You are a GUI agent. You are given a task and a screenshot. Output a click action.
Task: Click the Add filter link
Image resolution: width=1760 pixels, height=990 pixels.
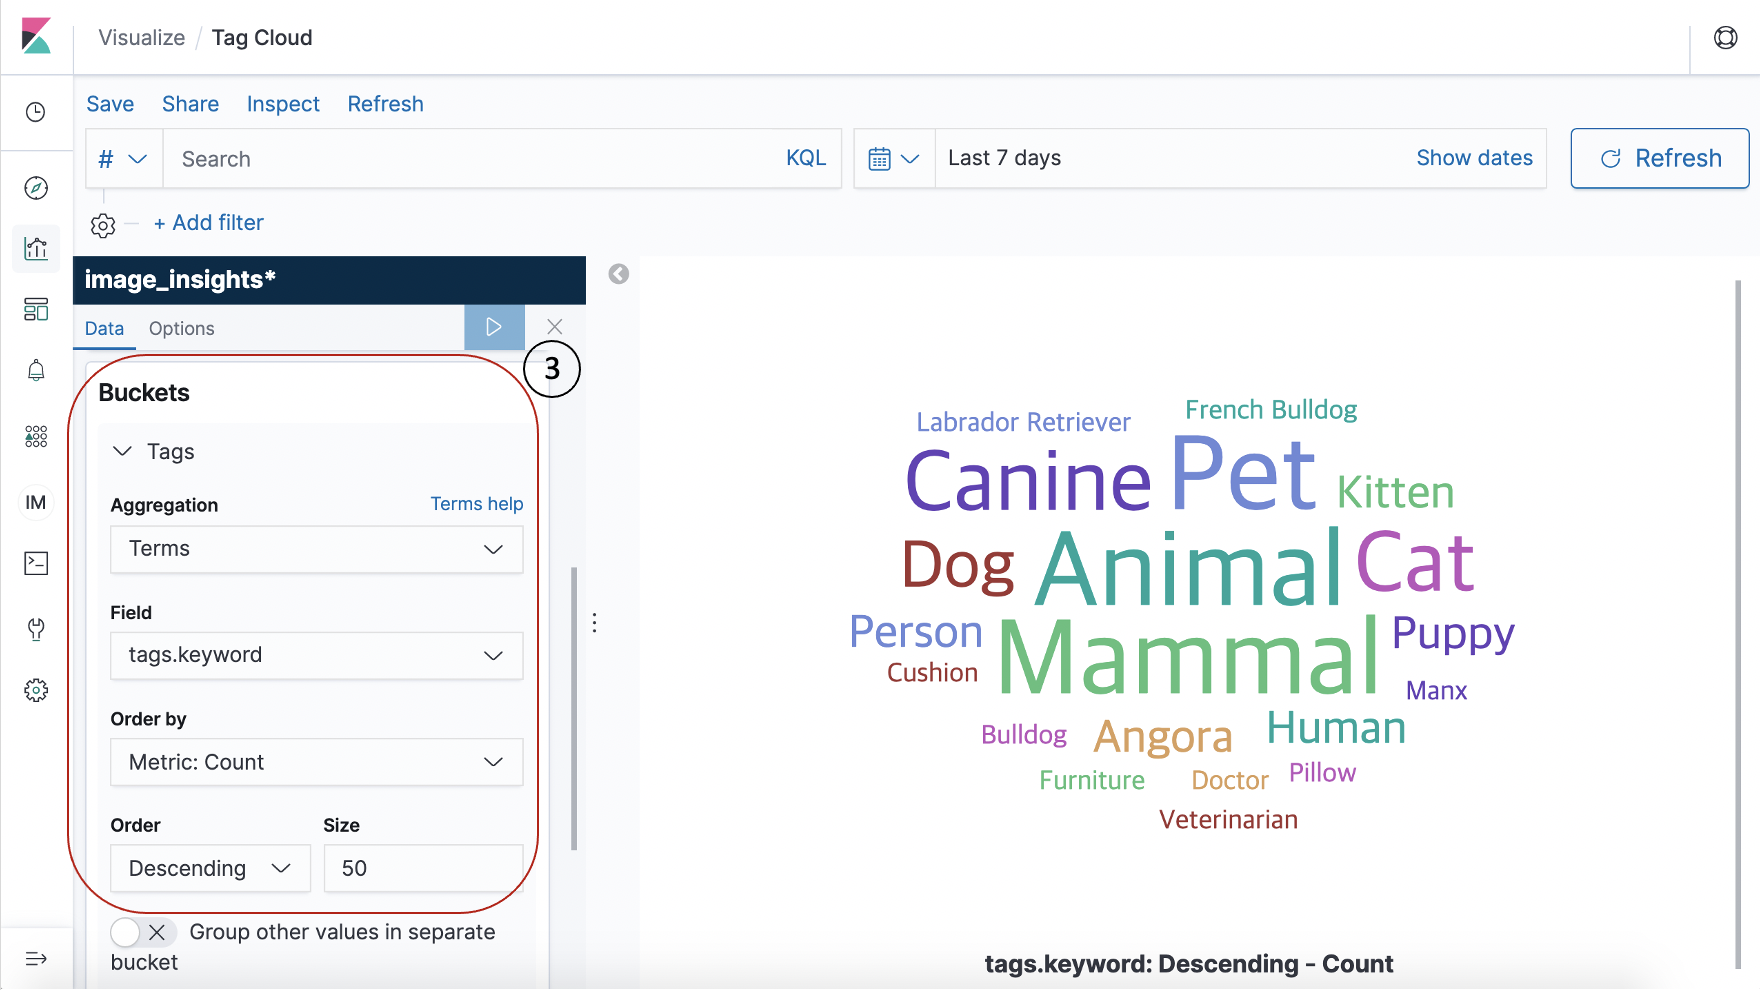[x=209, y=223]
